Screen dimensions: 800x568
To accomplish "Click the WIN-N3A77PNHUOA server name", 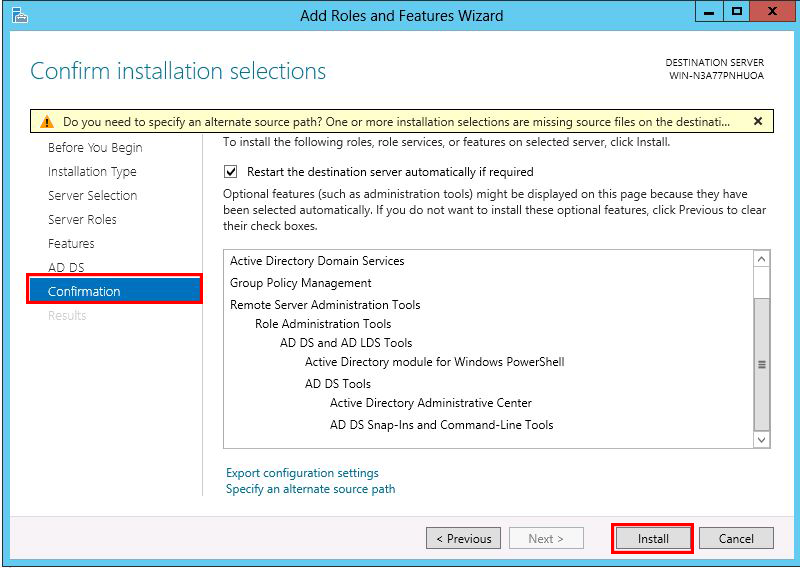I will 716,76.
